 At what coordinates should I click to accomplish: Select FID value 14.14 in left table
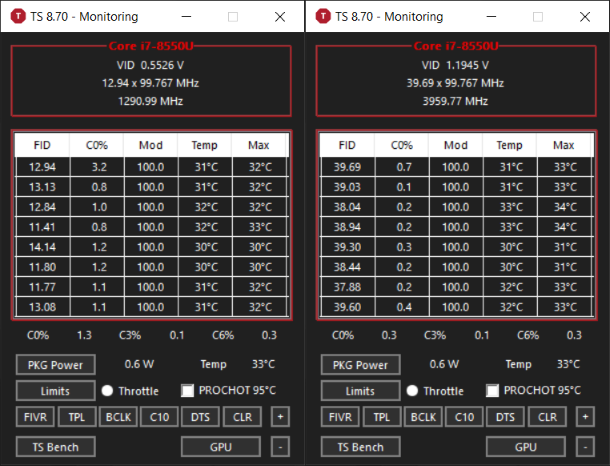[x=42, y=247]
